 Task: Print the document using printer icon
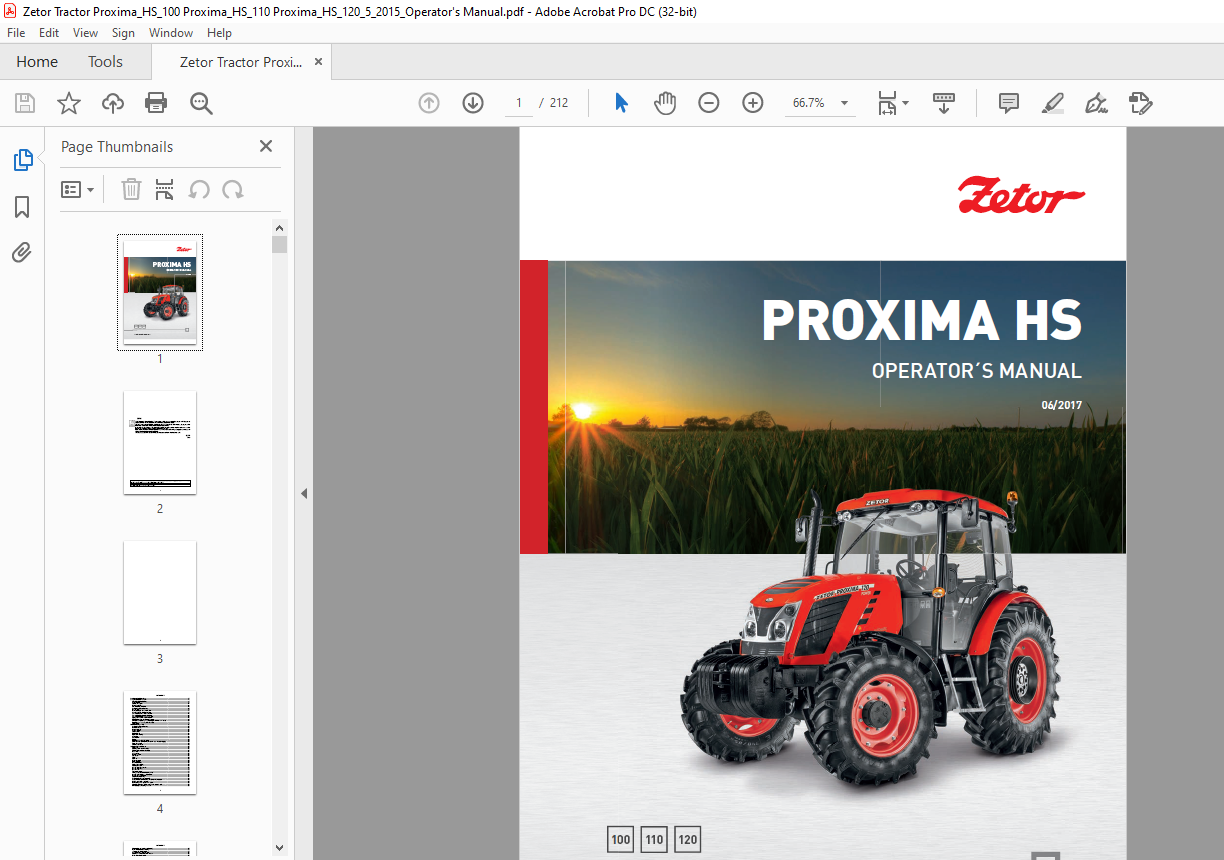point(156,103)
